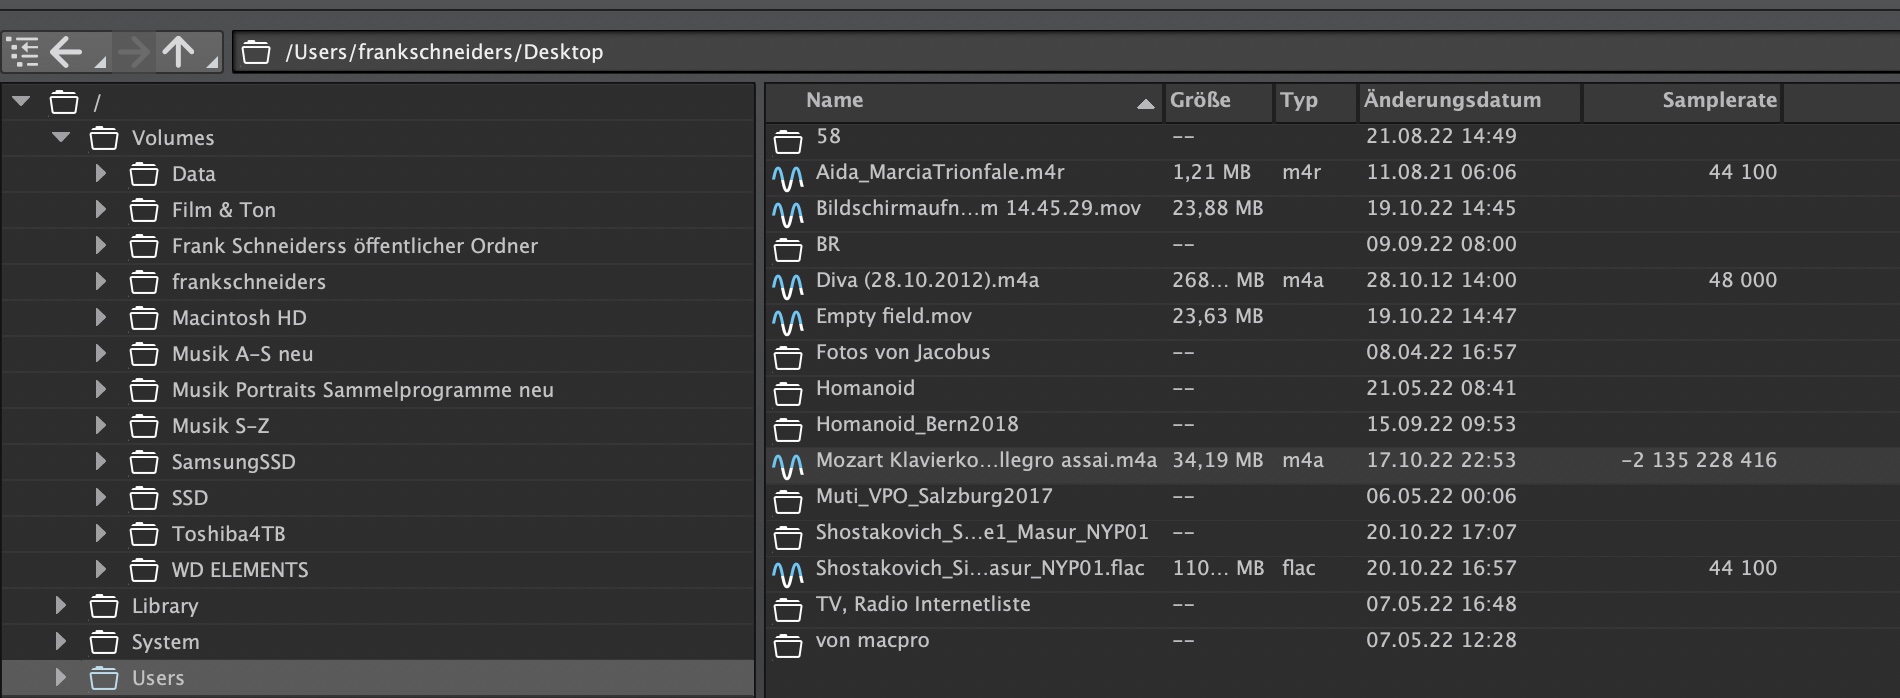Collapse the Volumes tree node
Viewport: 1900px width, 698px height.
pyautogui.click(x=61, y=138)
